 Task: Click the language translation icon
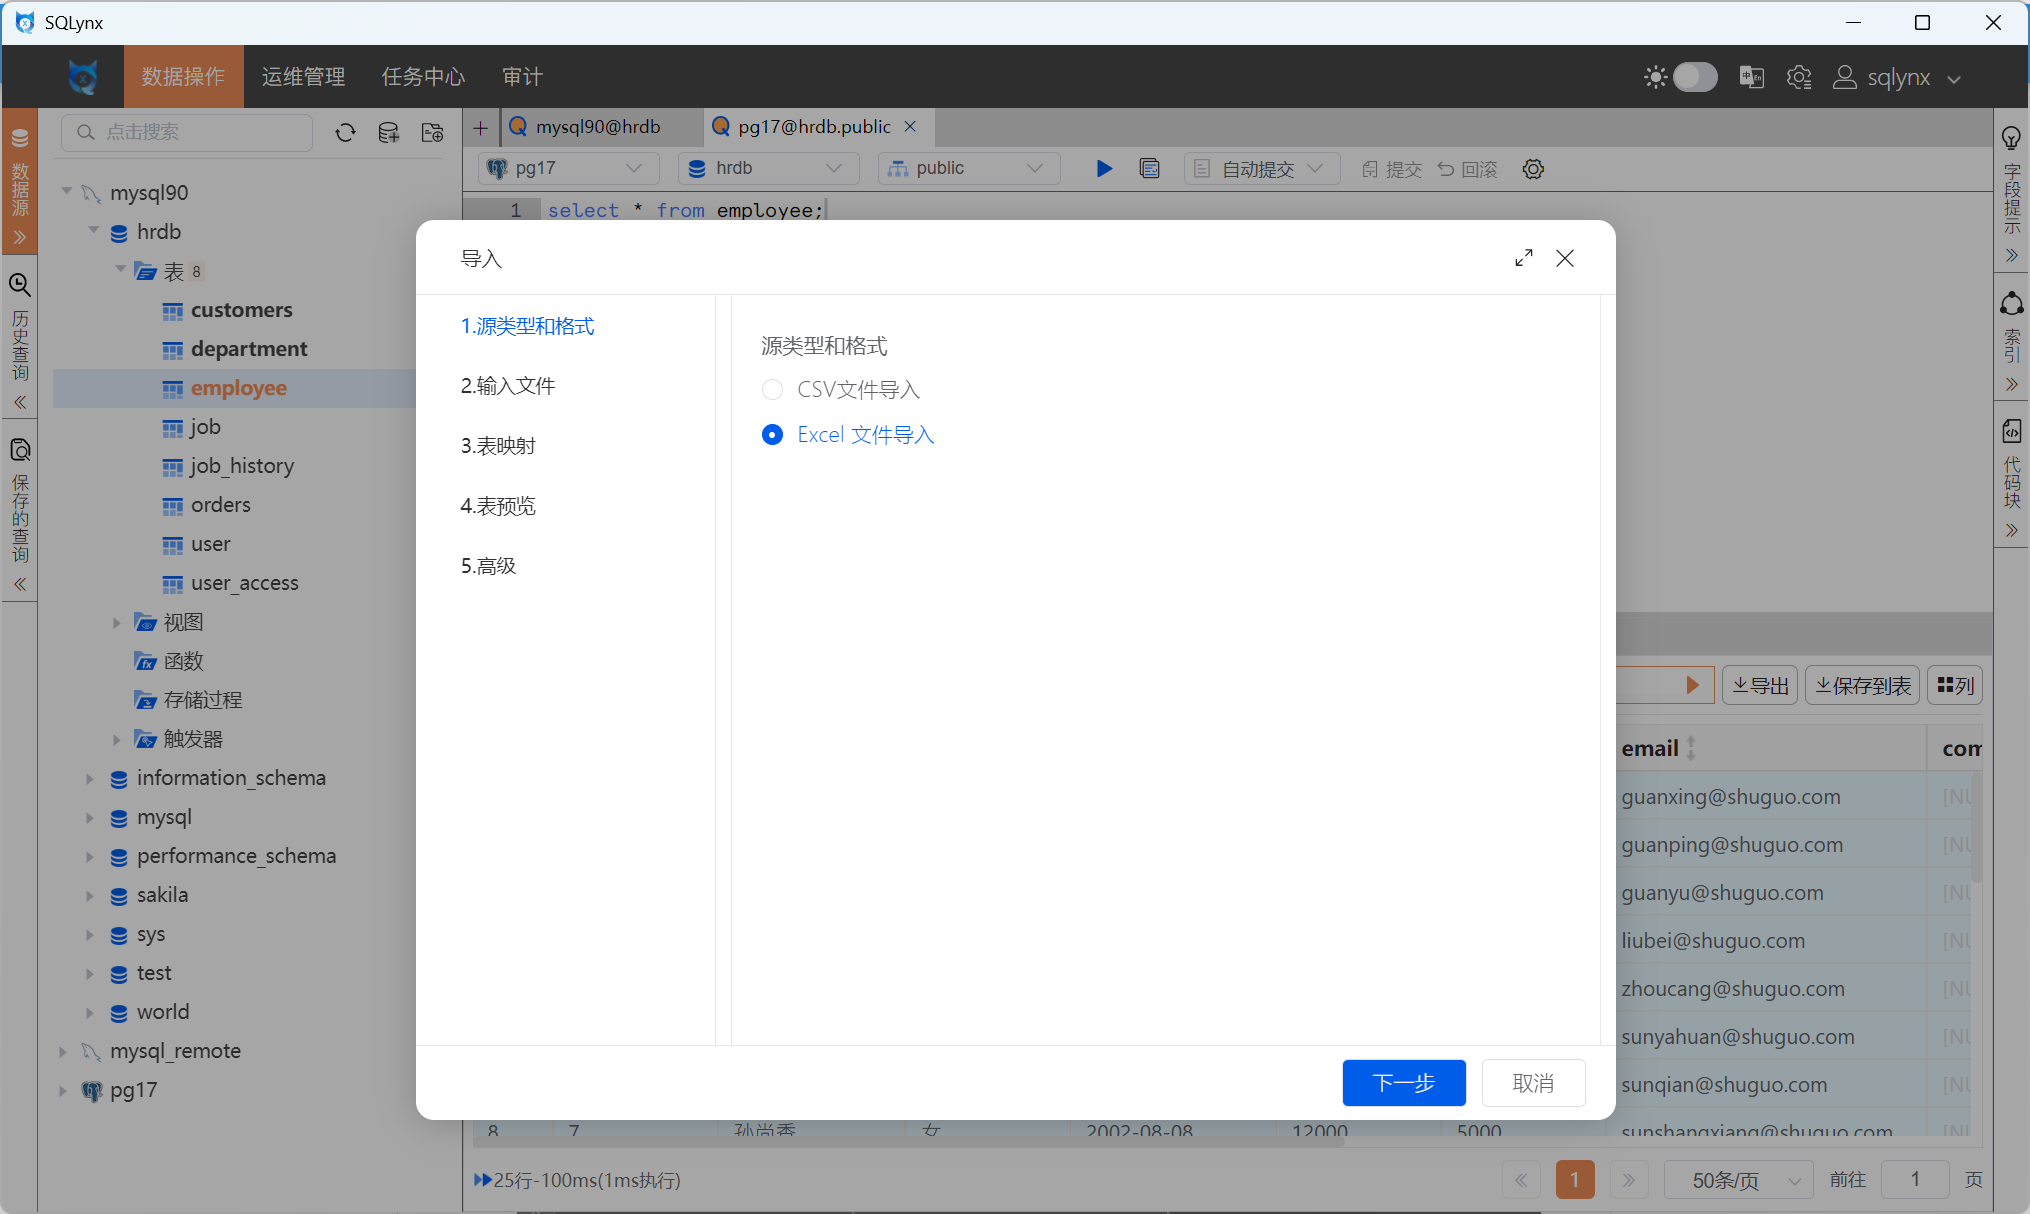tap(1751, 77)
